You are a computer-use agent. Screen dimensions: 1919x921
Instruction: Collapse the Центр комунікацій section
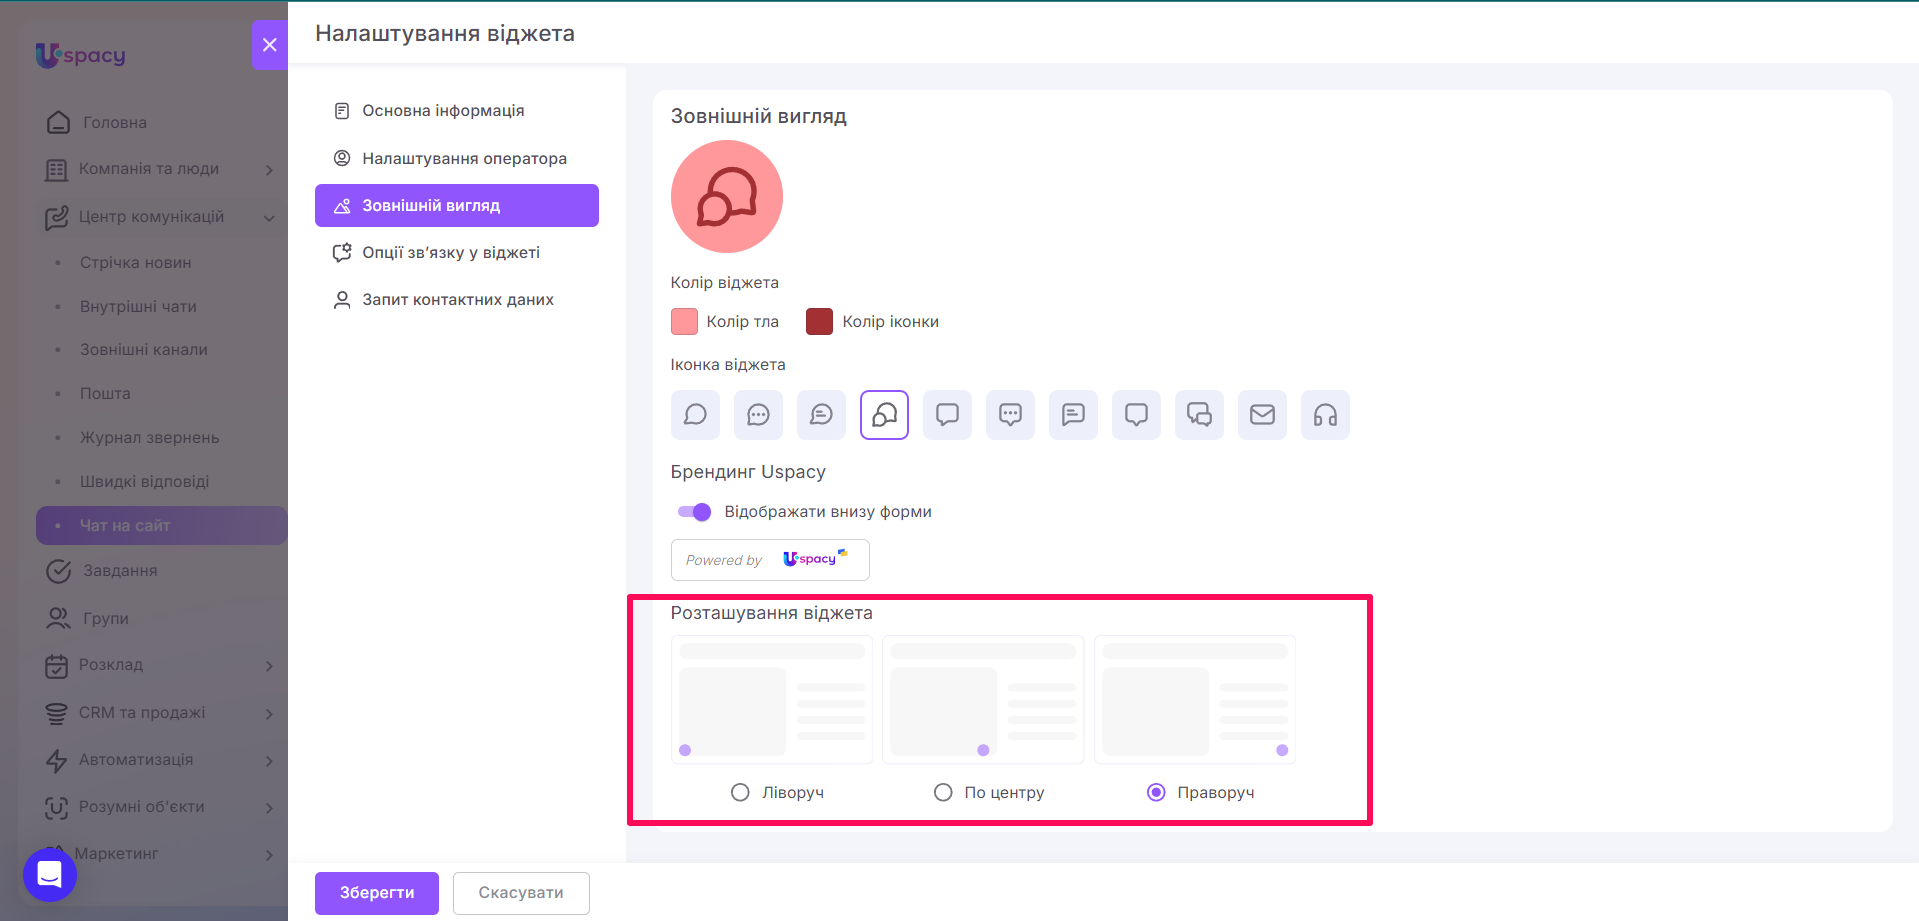[x=160, y=217]
